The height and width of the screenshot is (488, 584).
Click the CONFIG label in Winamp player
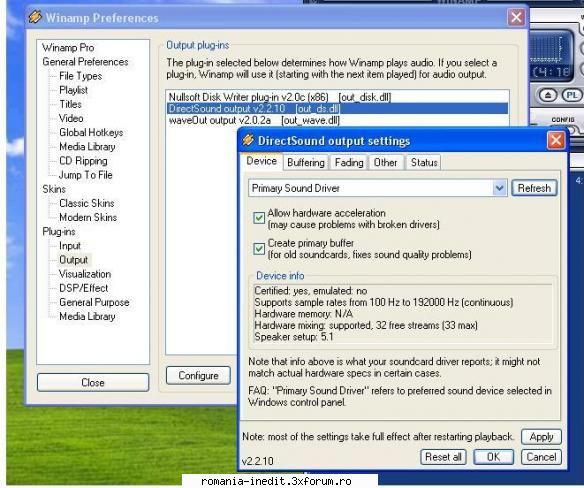click(x=563, y=120)
